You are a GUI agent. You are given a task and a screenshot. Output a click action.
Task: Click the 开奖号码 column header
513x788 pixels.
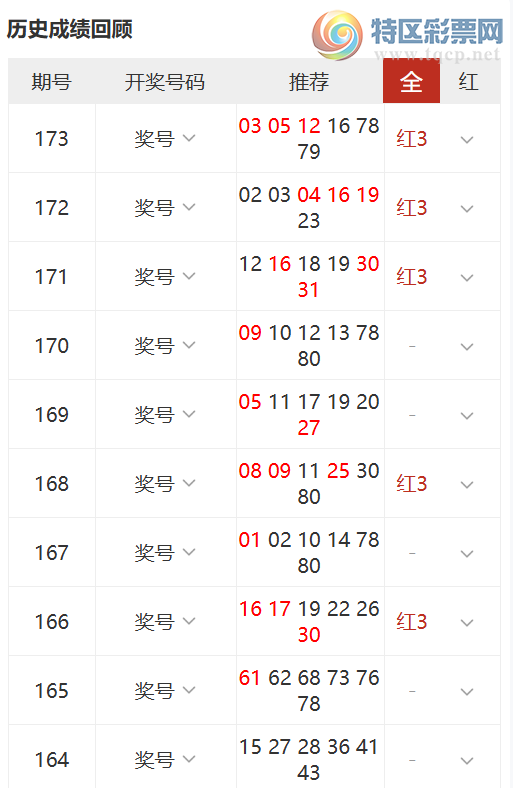tap(165, 82)
